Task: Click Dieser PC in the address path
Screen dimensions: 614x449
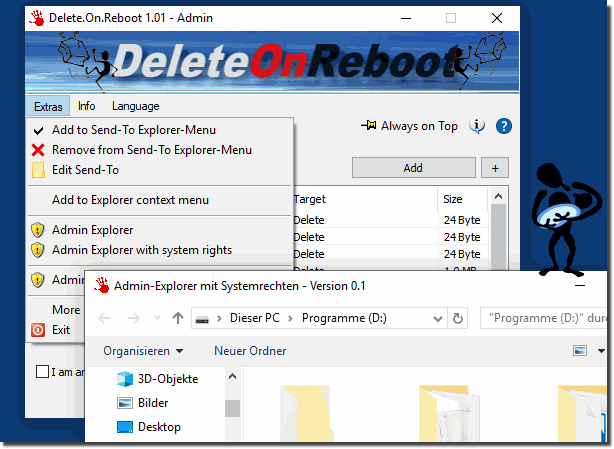Action: click(255, 318)
